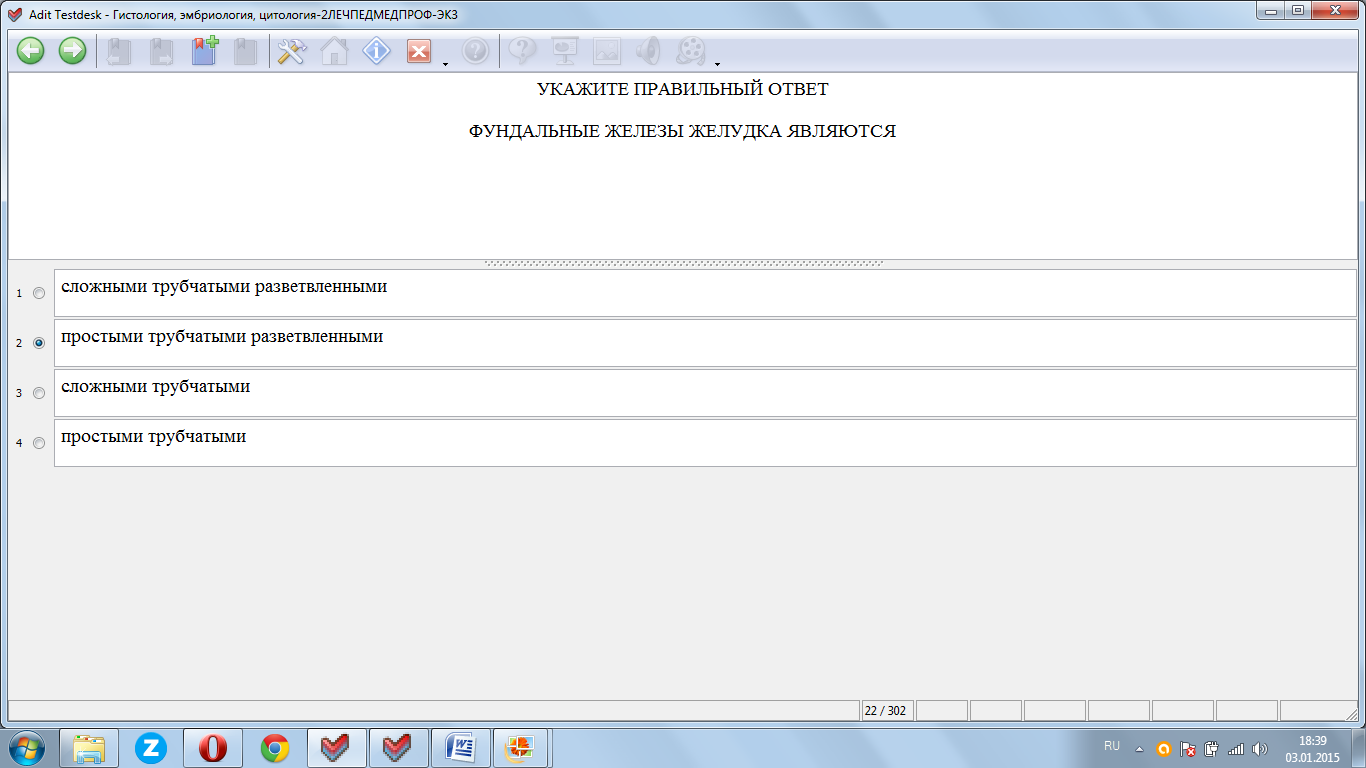This screenshot has width=1366, height=768.
Task: Click the grayed speaker audio icon
Action: [x=649, y=51]
